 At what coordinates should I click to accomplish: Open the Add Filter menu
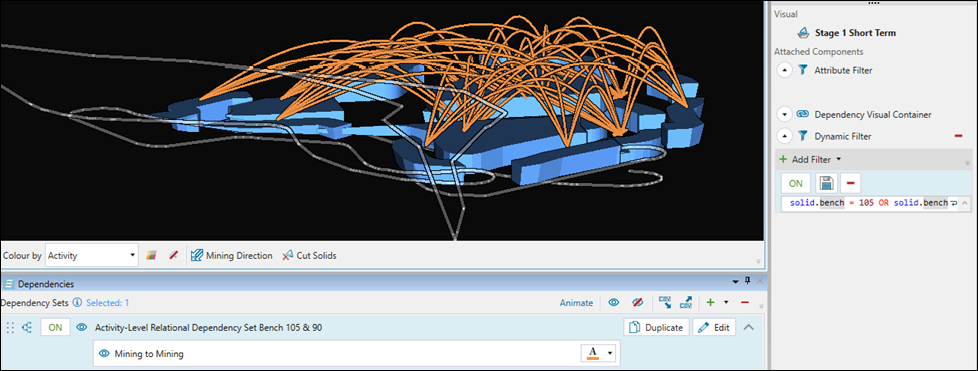810,160
